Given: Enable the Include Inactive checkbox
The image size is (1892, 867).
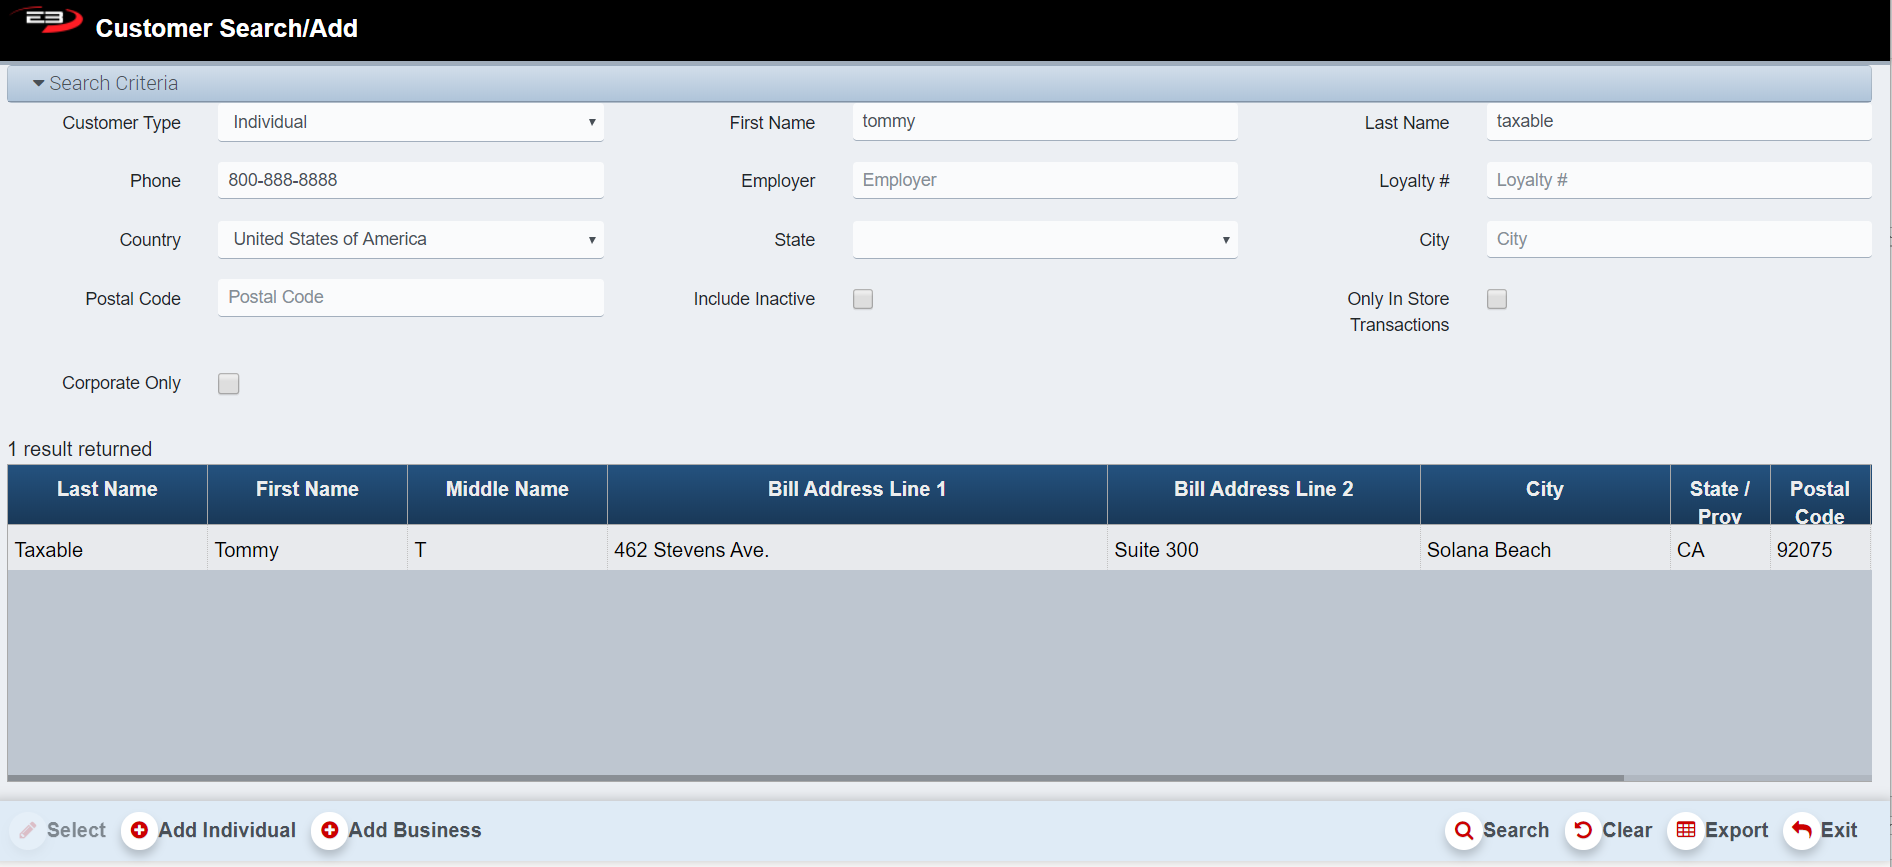Looking at the screenshot, I should (863, 299).
